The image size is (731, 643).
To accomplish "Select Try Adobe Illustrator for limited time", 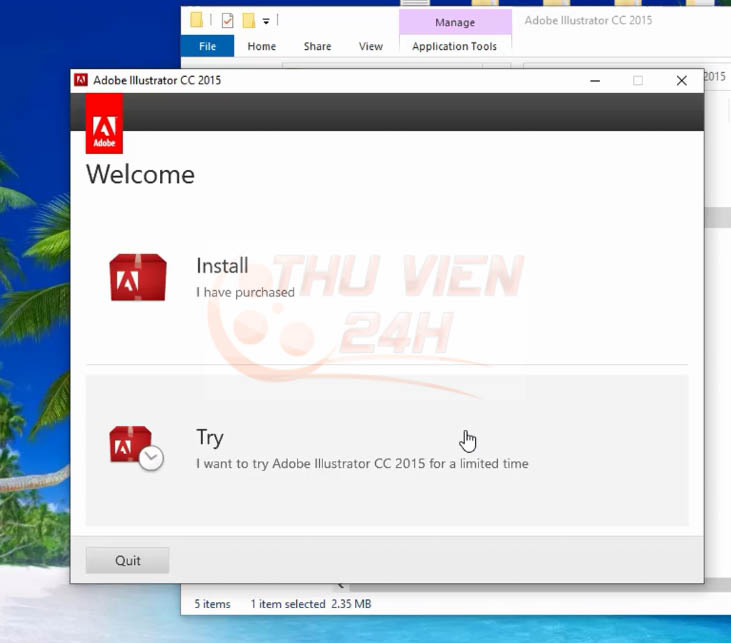I will (386, 450).
